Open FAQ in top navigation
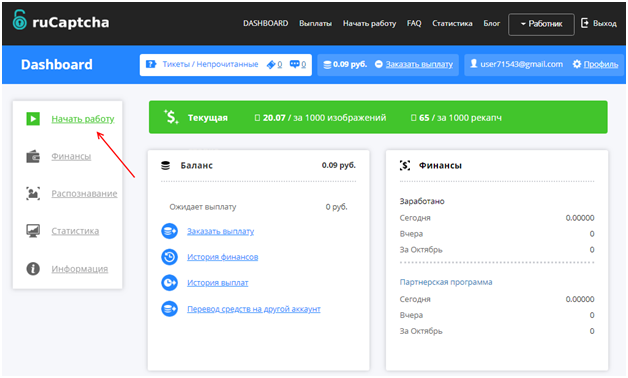 (x=414, y=24)
